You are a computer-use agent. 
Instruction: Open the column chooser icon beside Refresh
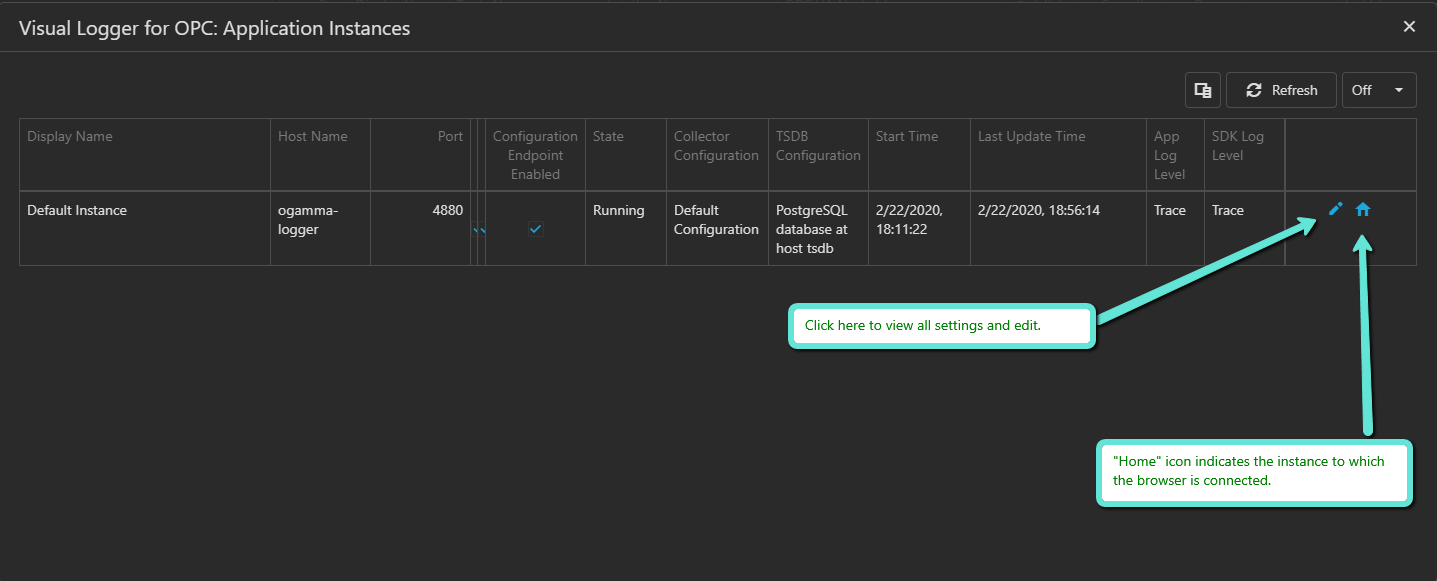coord(1202,90)
